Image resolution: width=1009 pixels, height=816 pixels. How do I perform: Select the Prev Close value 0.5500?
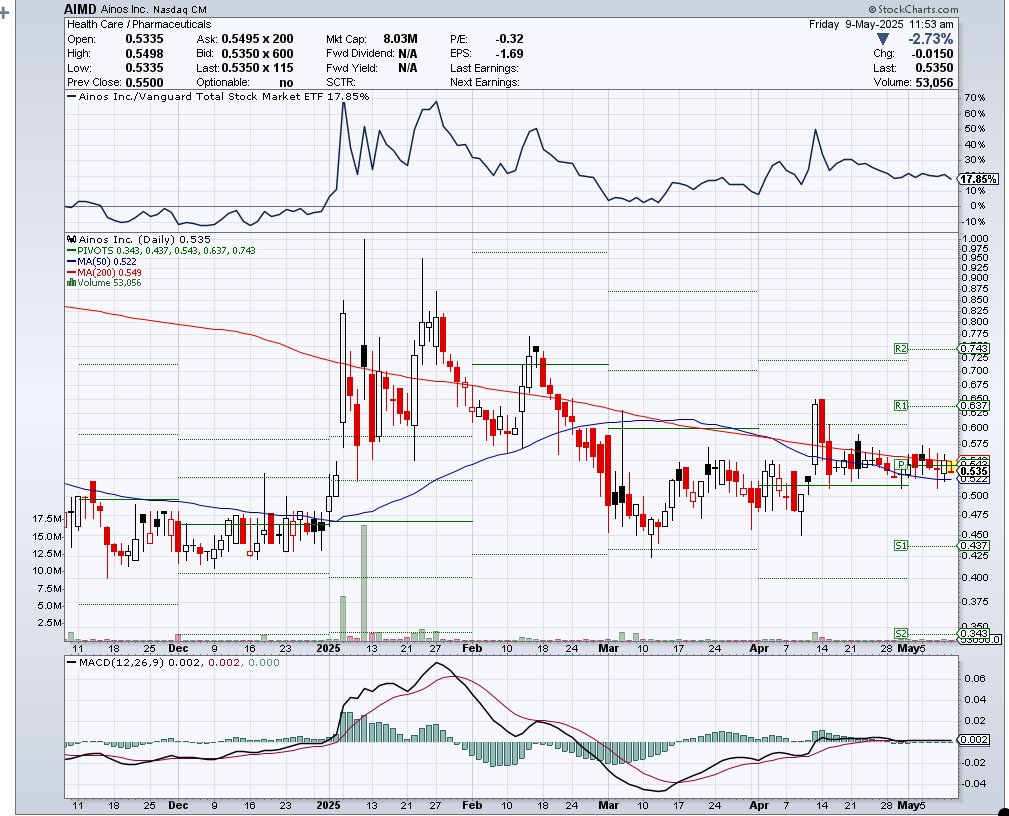(144, 82)
